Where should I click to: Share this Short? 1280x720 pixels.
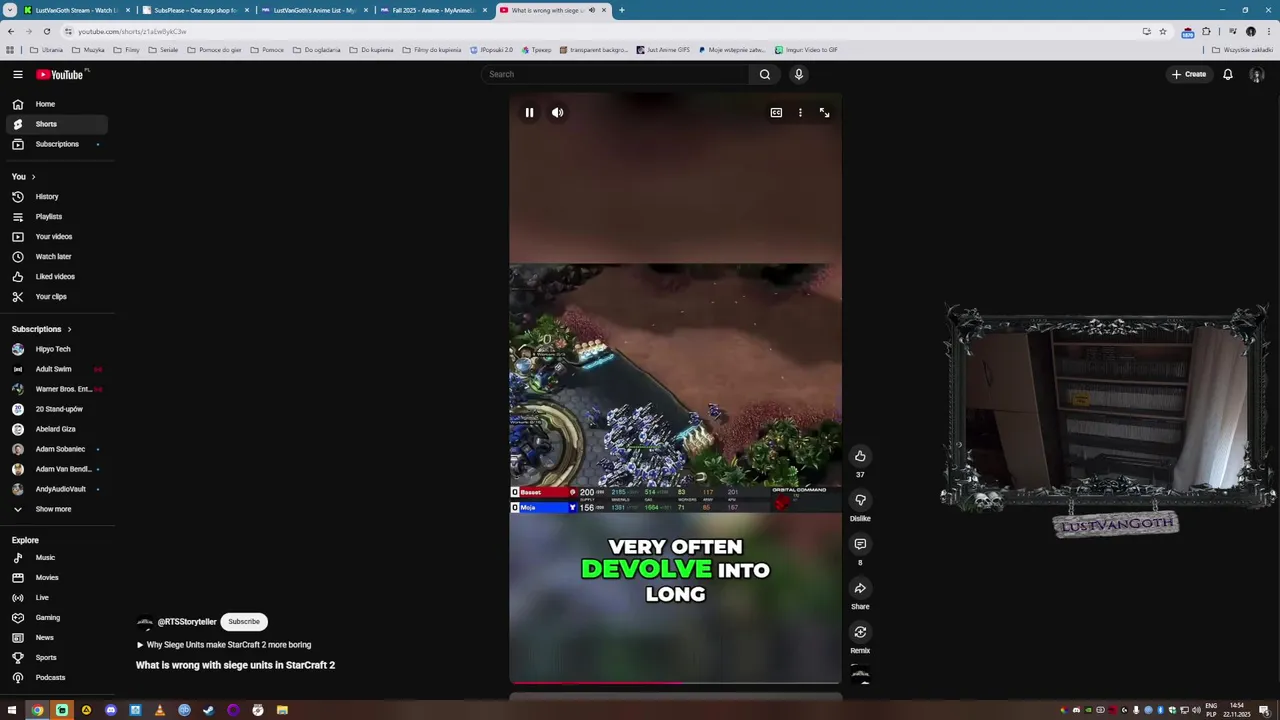point(860,588)
